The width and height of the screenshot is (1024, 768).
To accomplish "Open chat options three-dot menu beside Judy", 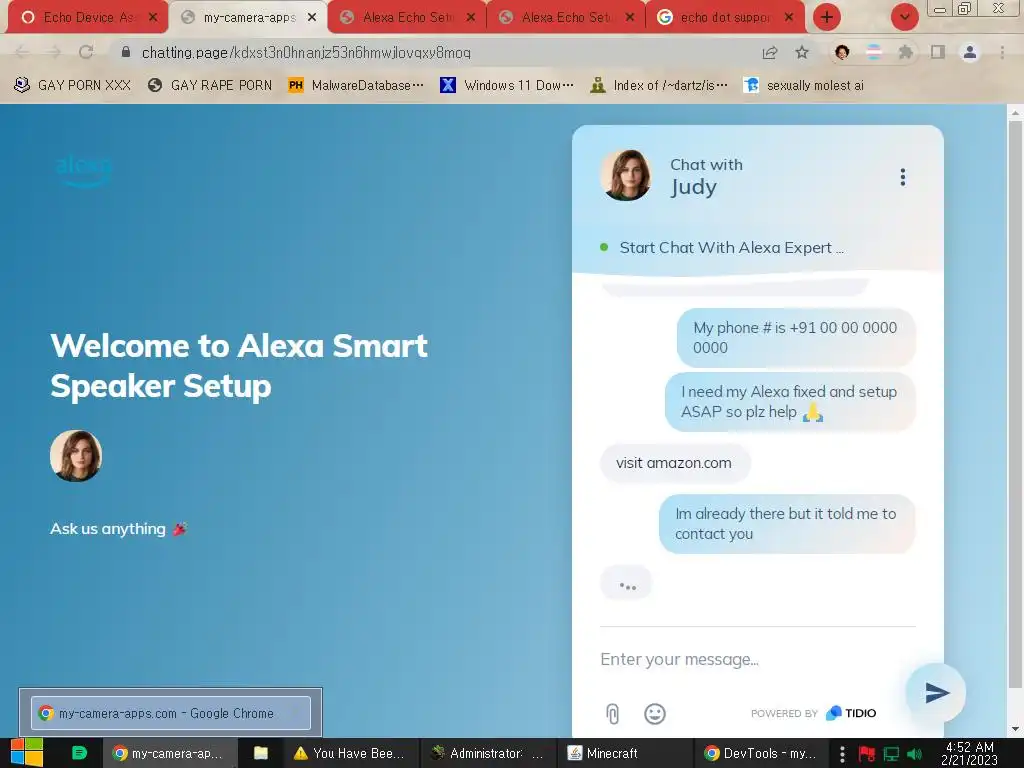I will [x=903, y=177].
